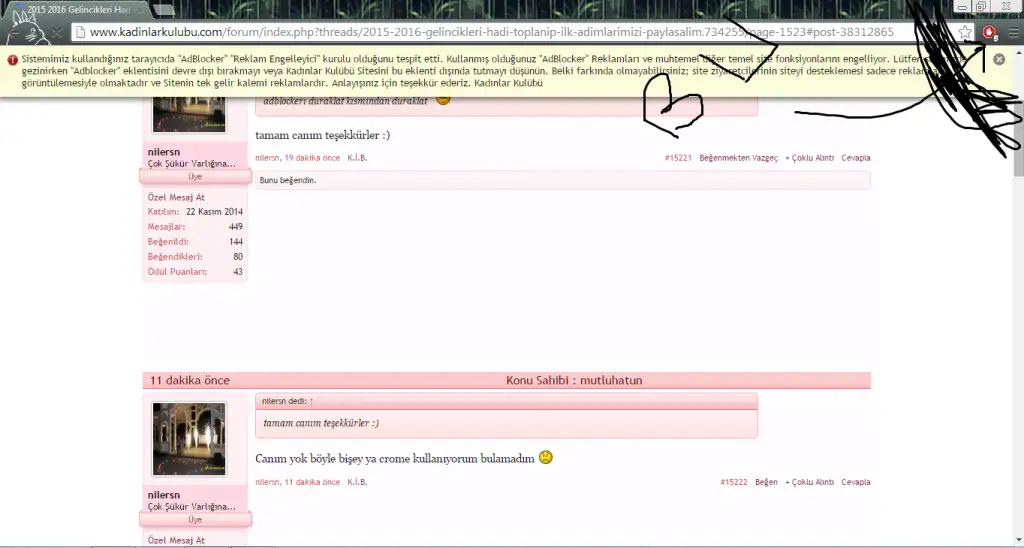Click the Ödül Puanları: 43 stat link
The image size is (1024, 548).
coord(195,272)
